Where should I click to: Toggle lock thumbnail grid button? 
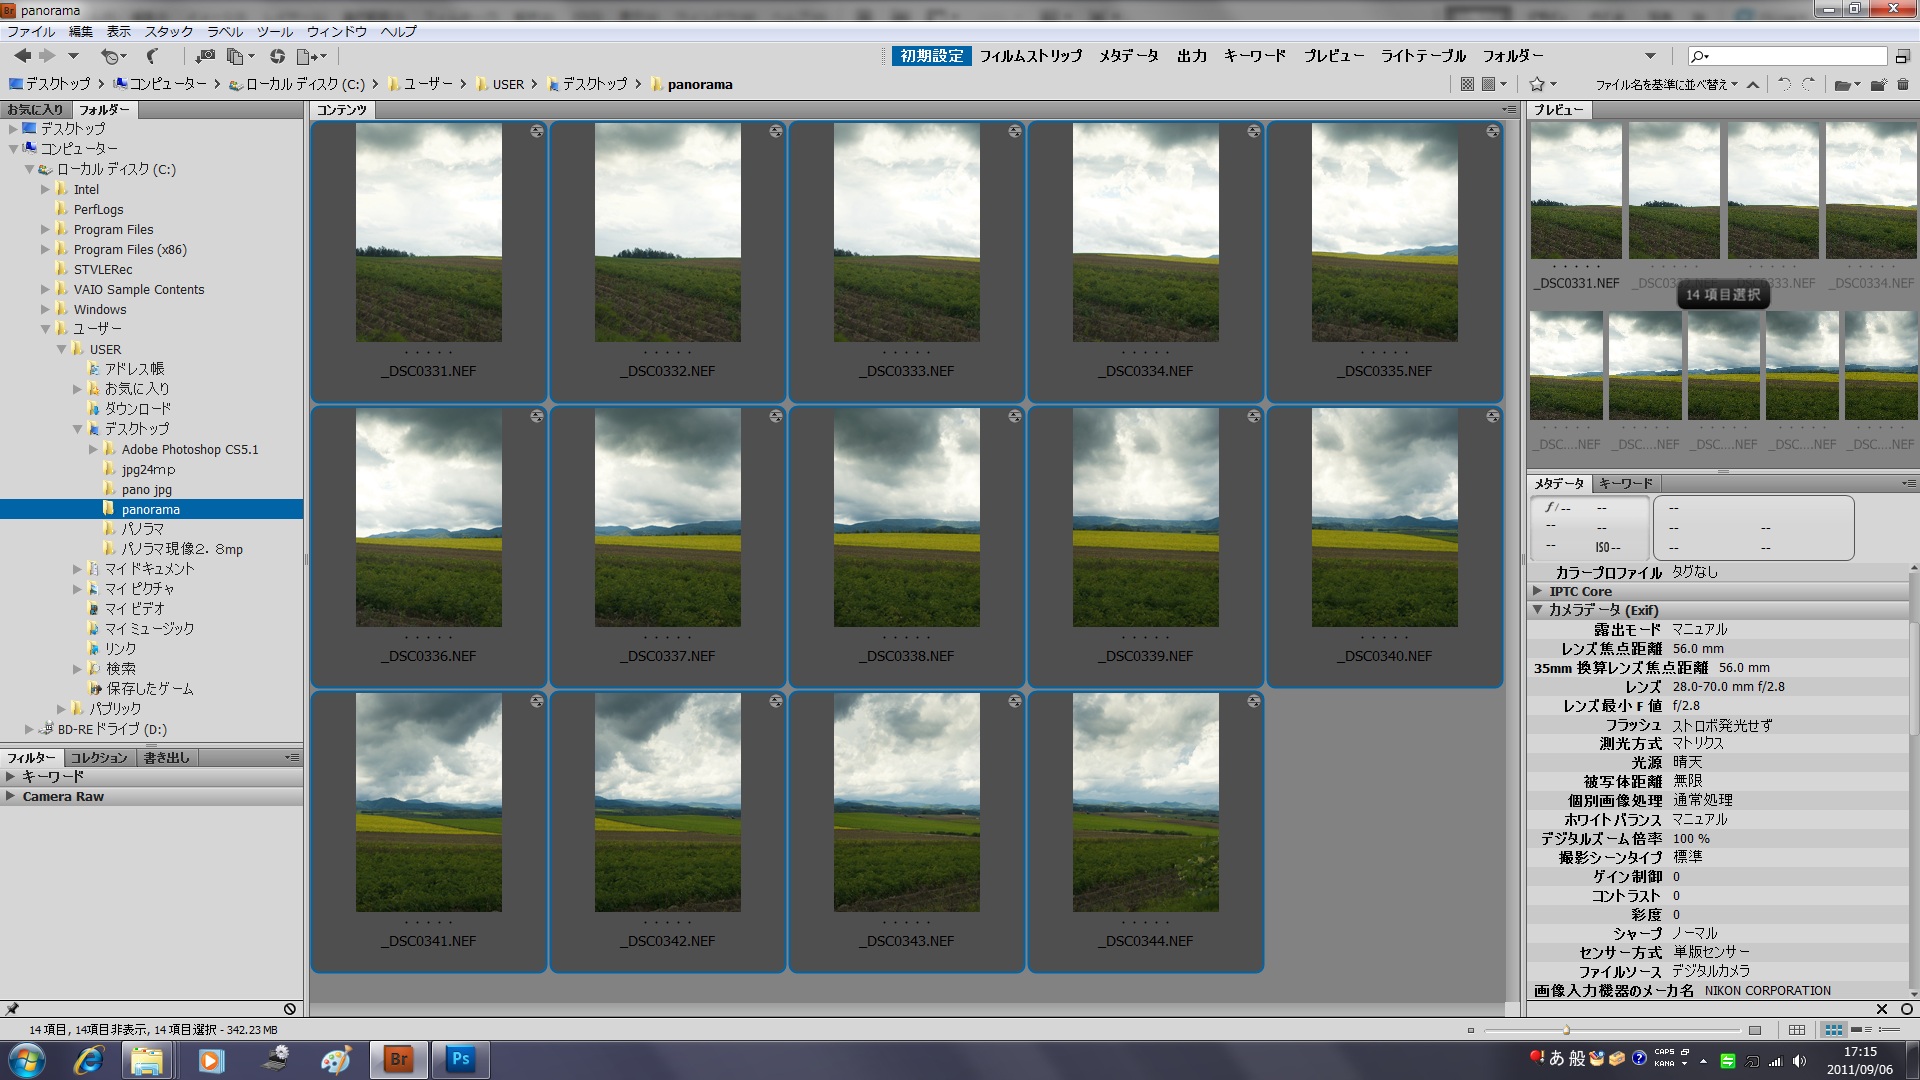(1797, 1029)
